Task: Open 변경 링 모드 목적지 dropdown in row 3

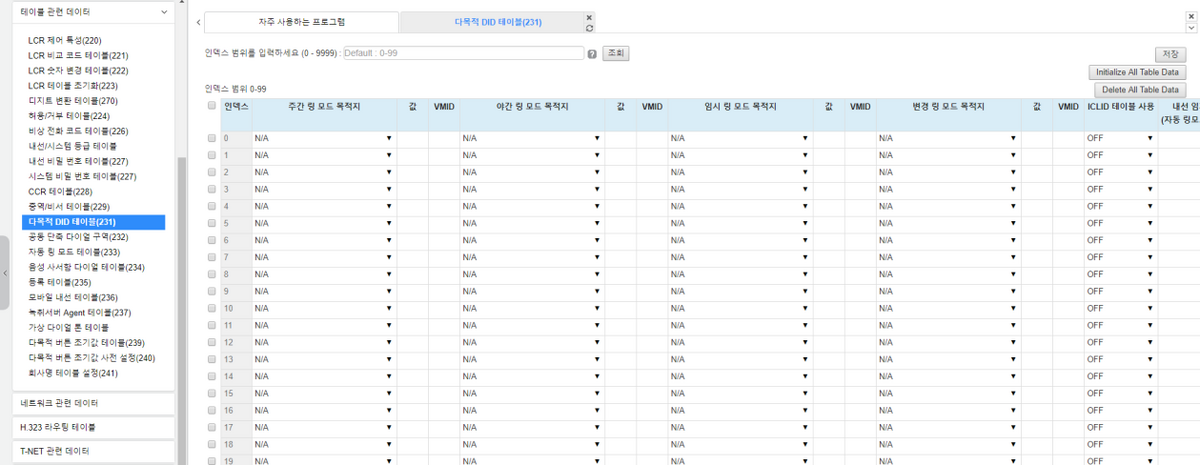Action: point(948,189)
